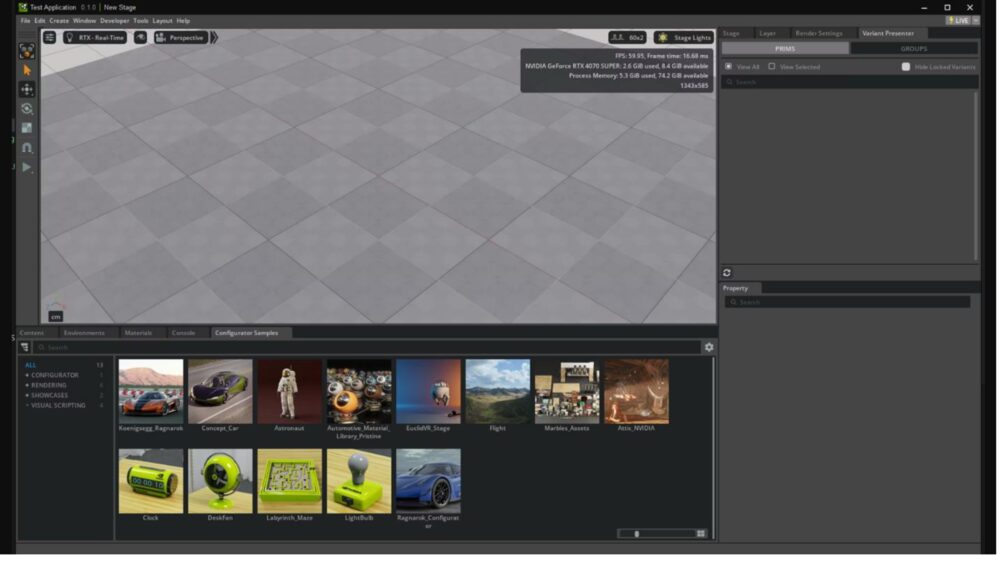Expand the Stage Lights dropdown
Image resolution: width=1000 pixels, height=563 pixels.
coord(684,38)
